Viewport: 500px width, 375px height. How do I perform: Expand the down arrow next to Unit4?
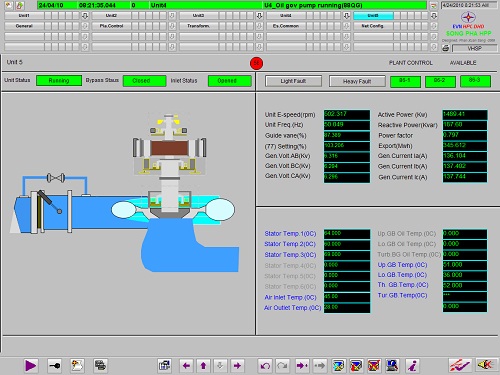tap(347, 16)
